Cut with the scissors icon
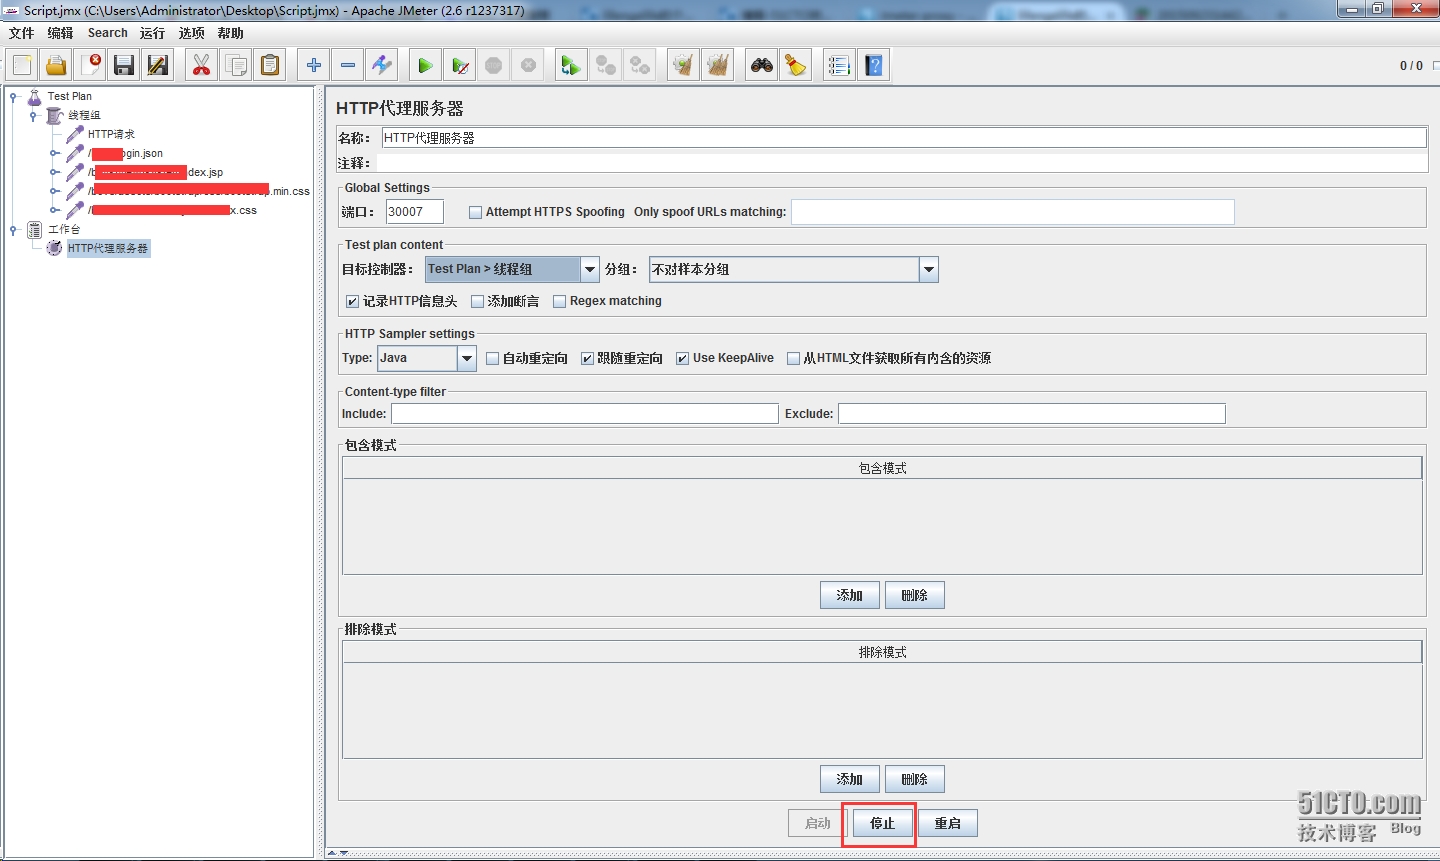The width and height of the screenshot is (1440, 861). coord(202,66)
